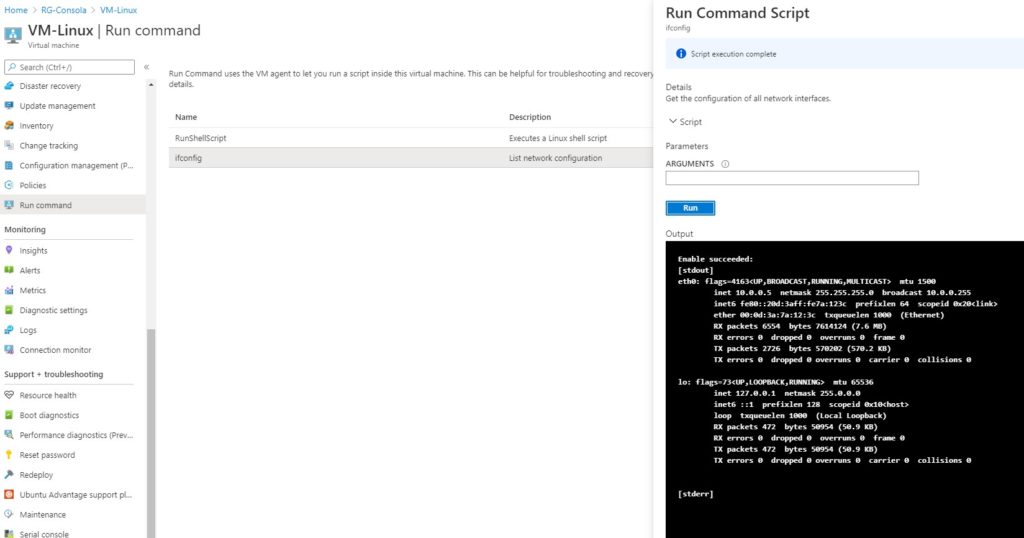This screenshot has height=538, width=1024.
Task: Go to RG-Consola breadcrumb link
Action: click(63, 10)
